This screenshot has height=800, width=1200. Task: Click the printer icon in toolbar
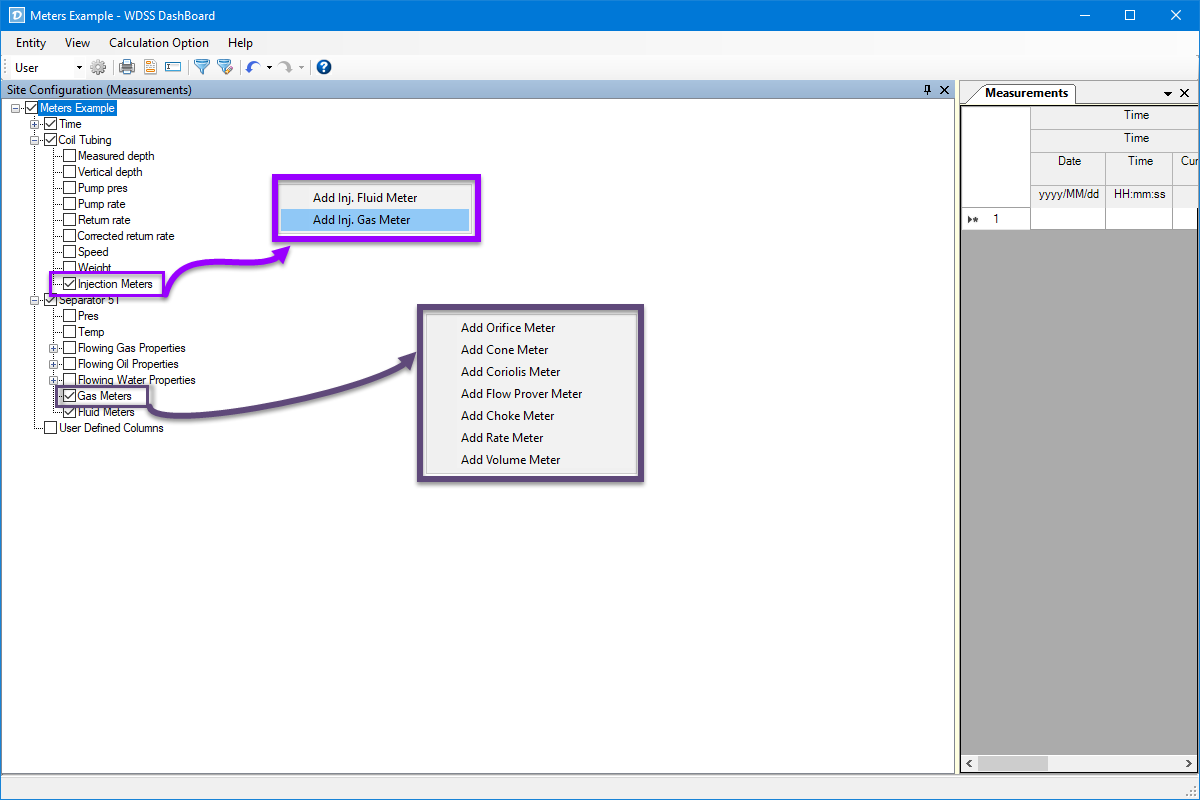[x=127, y=67]
